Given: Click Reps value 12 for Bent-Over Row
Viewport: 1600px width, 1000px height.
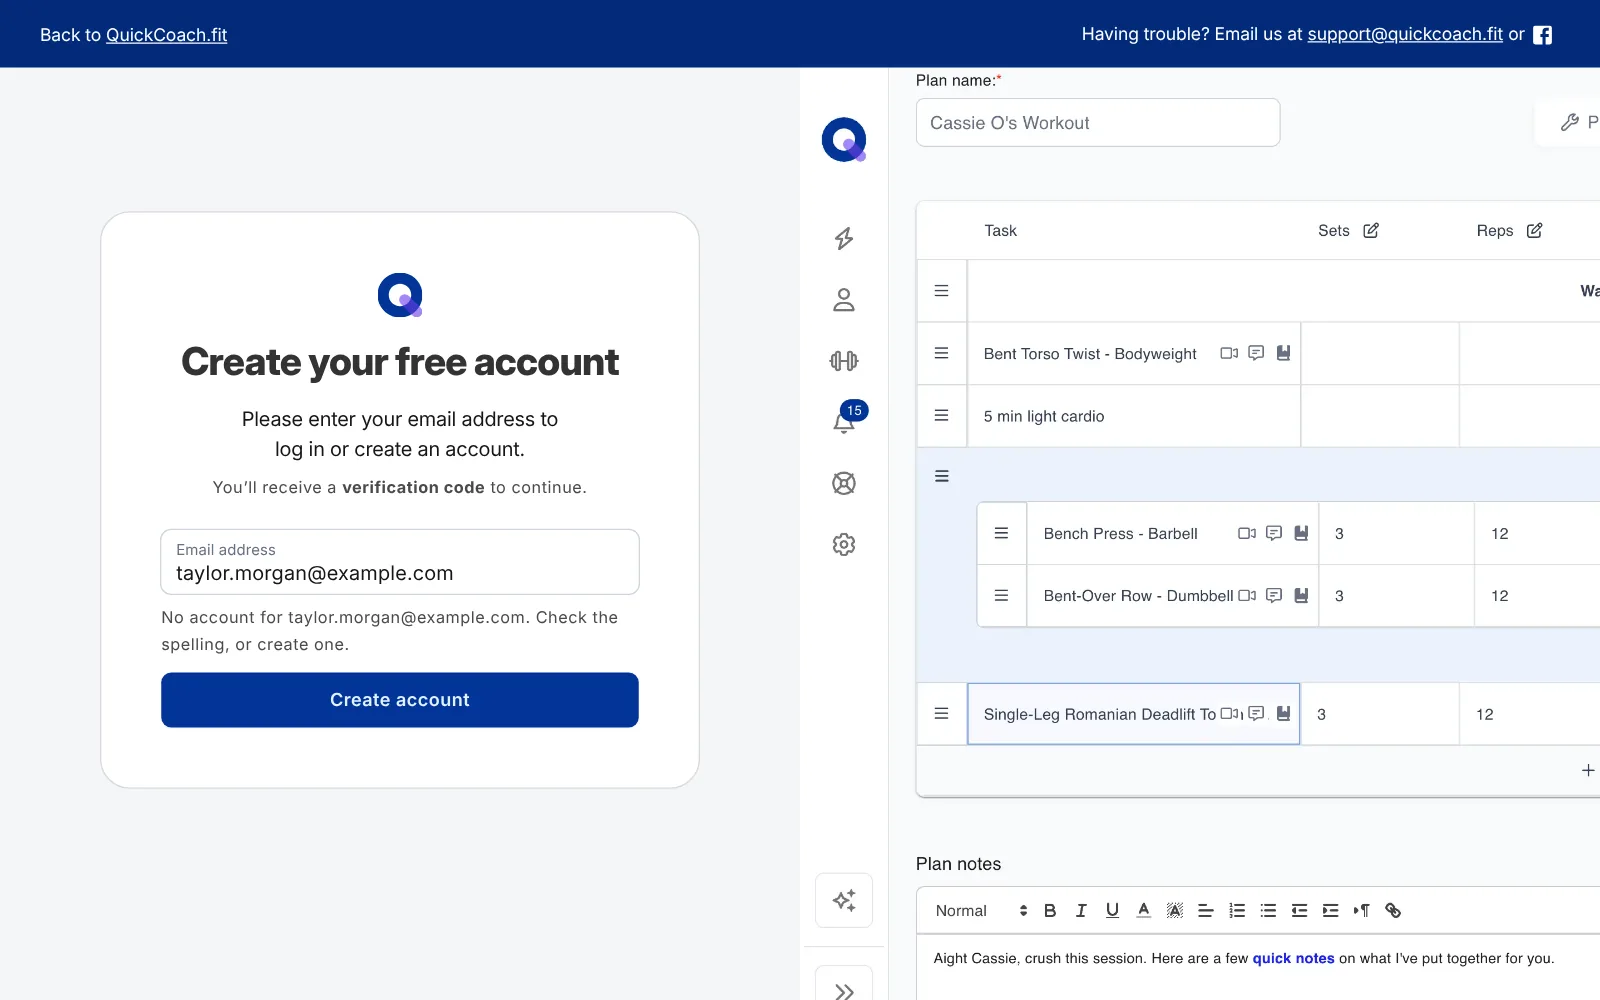Looking at the screenshot, I should (1500, 596).
